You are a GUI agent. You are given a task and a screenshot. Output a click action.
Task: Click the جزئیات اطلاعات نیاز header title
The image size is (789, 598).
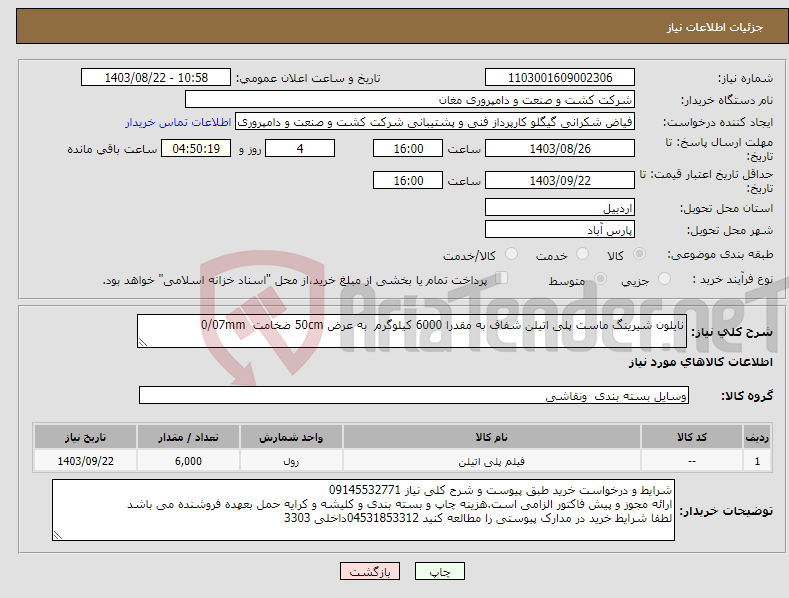(715, 27)
